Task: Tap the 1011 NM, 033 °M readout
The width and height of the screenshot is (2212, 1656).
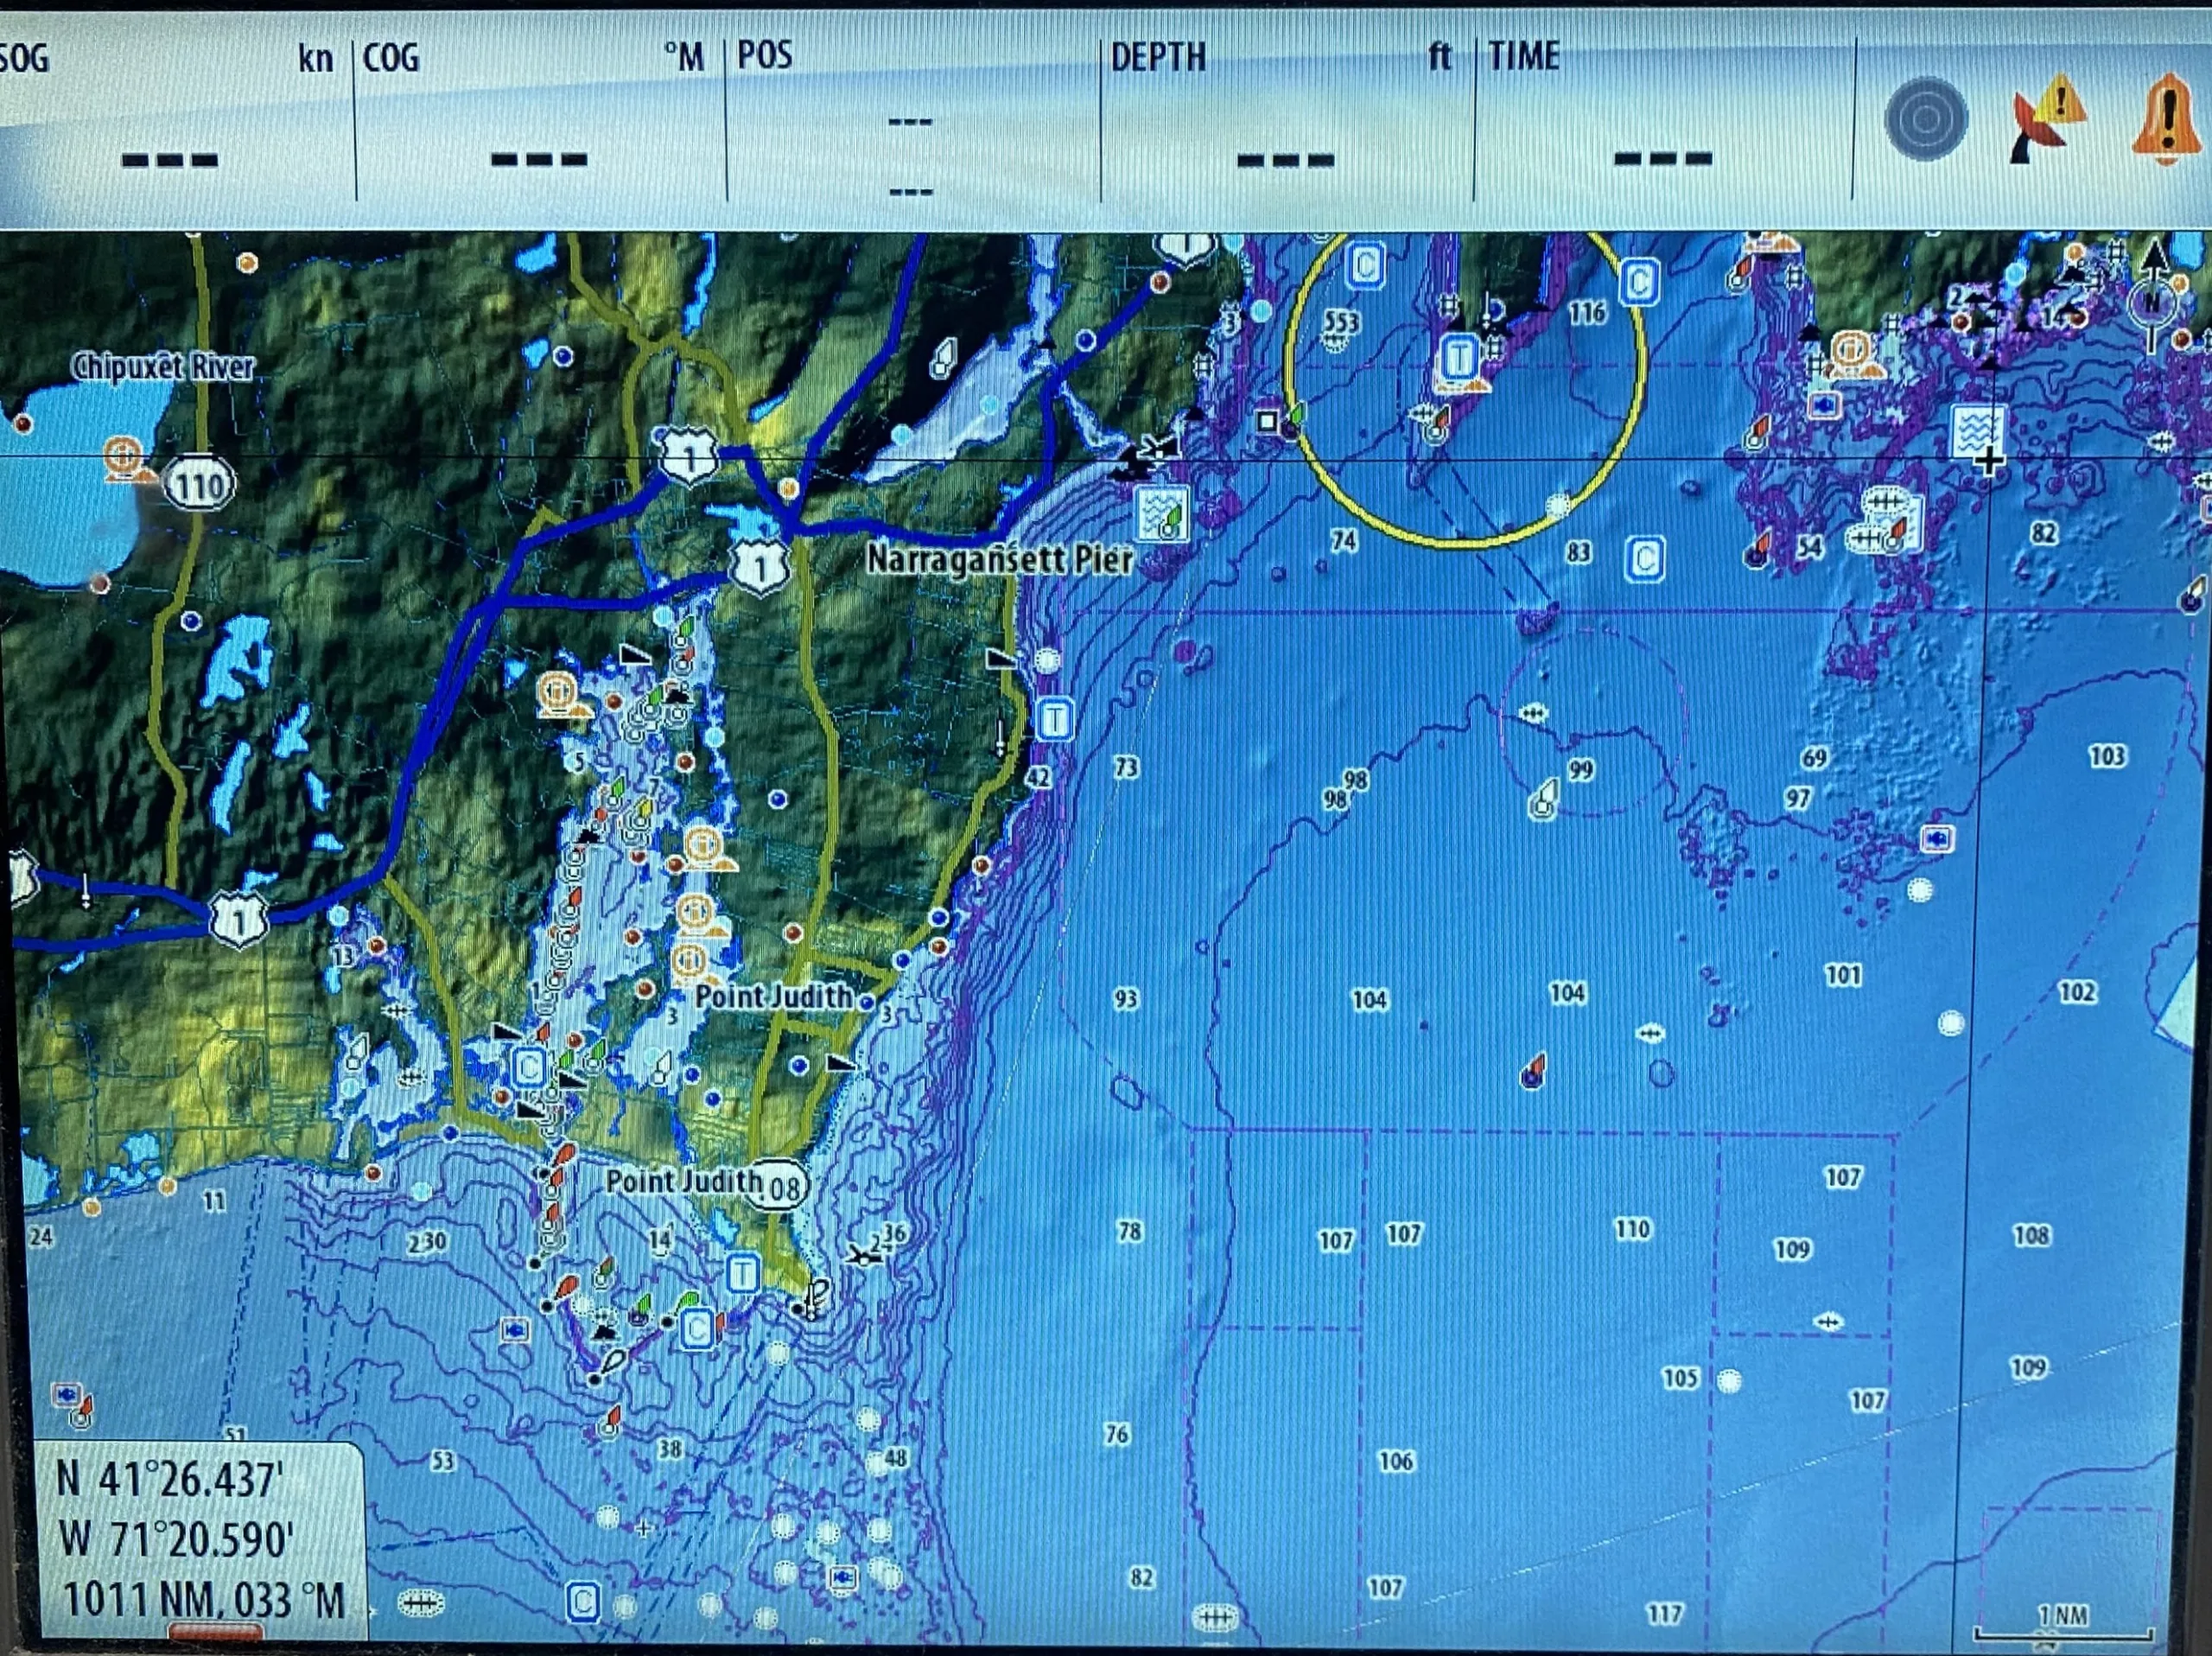Action: [x=203, y=1600]
